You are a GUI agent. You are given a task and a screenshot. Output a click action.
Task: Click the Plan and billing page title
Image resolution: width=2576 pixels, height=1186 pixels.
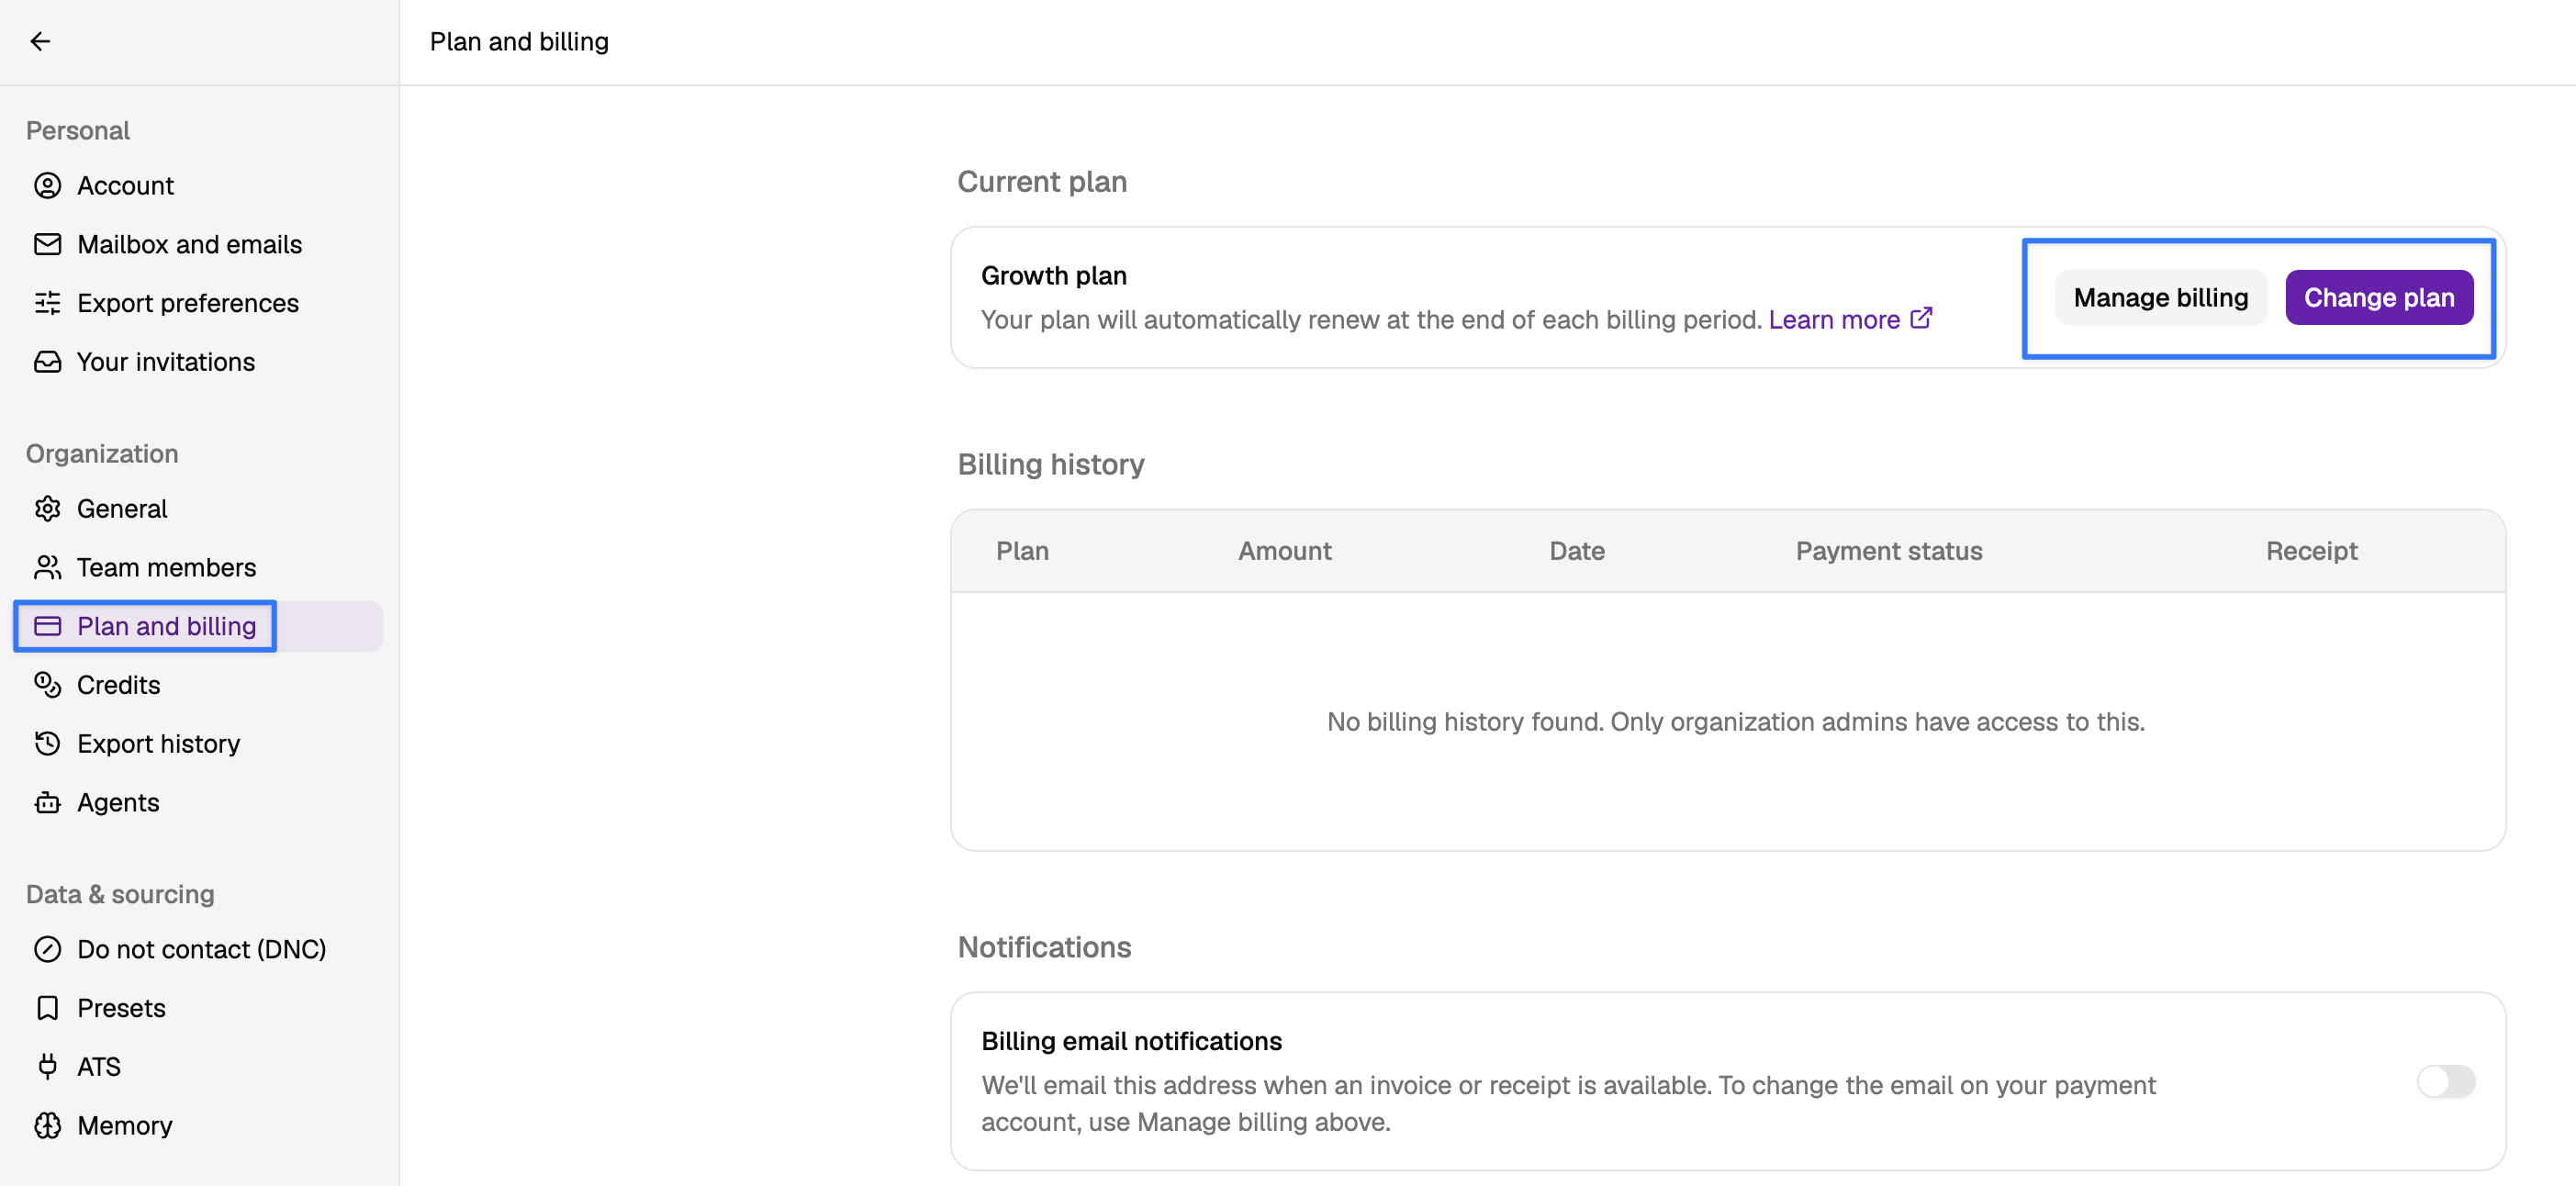519,41
